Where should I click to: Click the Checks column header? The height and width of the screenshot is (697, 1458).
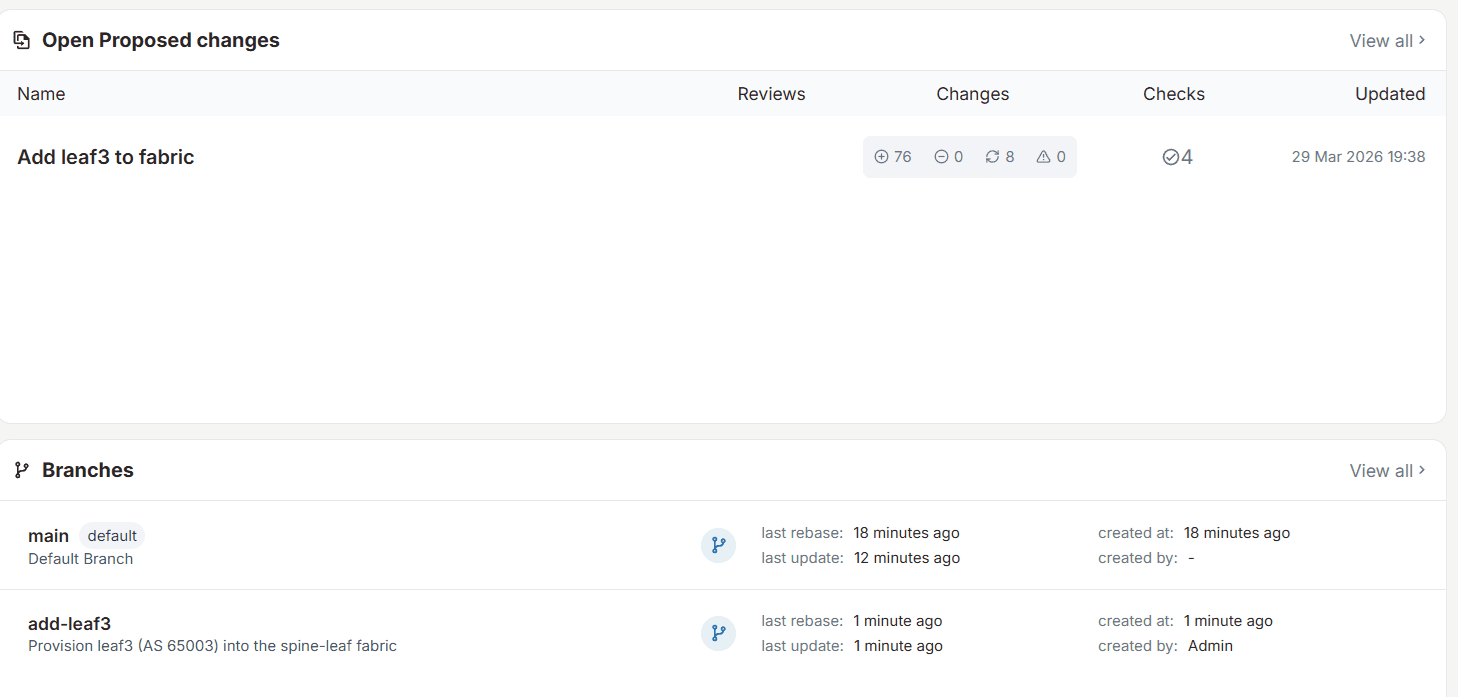[x=1174, y=93]
